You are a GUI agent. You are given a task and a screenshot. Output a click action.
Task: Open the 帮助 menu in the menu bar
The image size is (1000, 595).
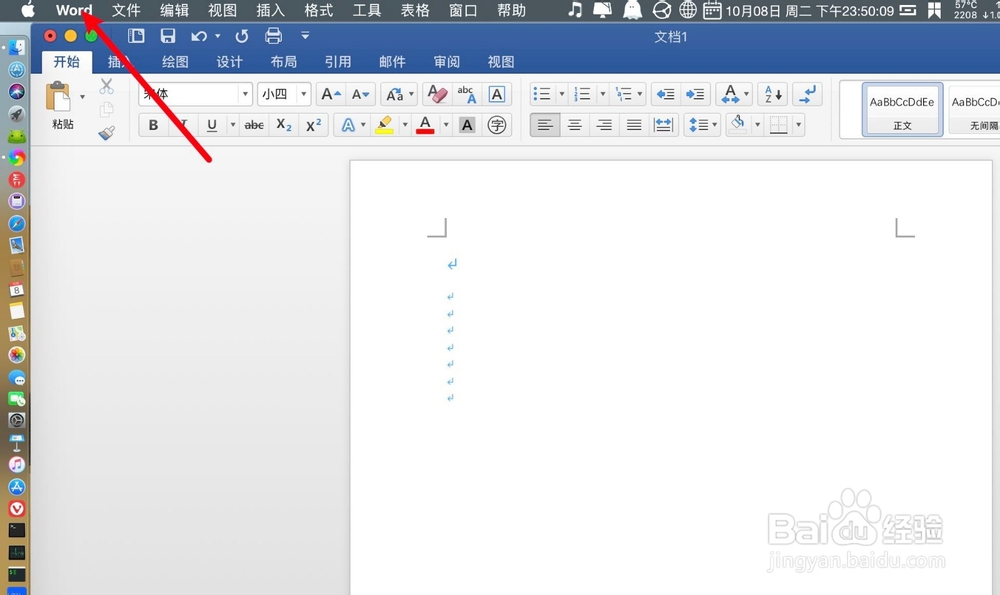511,10
